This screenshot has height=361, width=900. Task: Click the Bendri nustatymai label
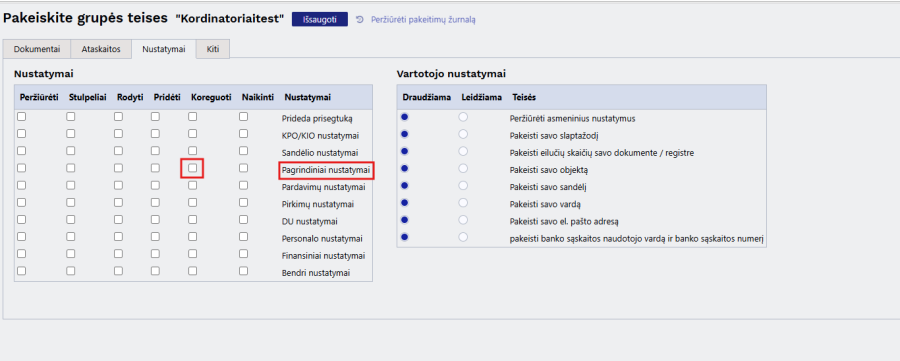316,273
